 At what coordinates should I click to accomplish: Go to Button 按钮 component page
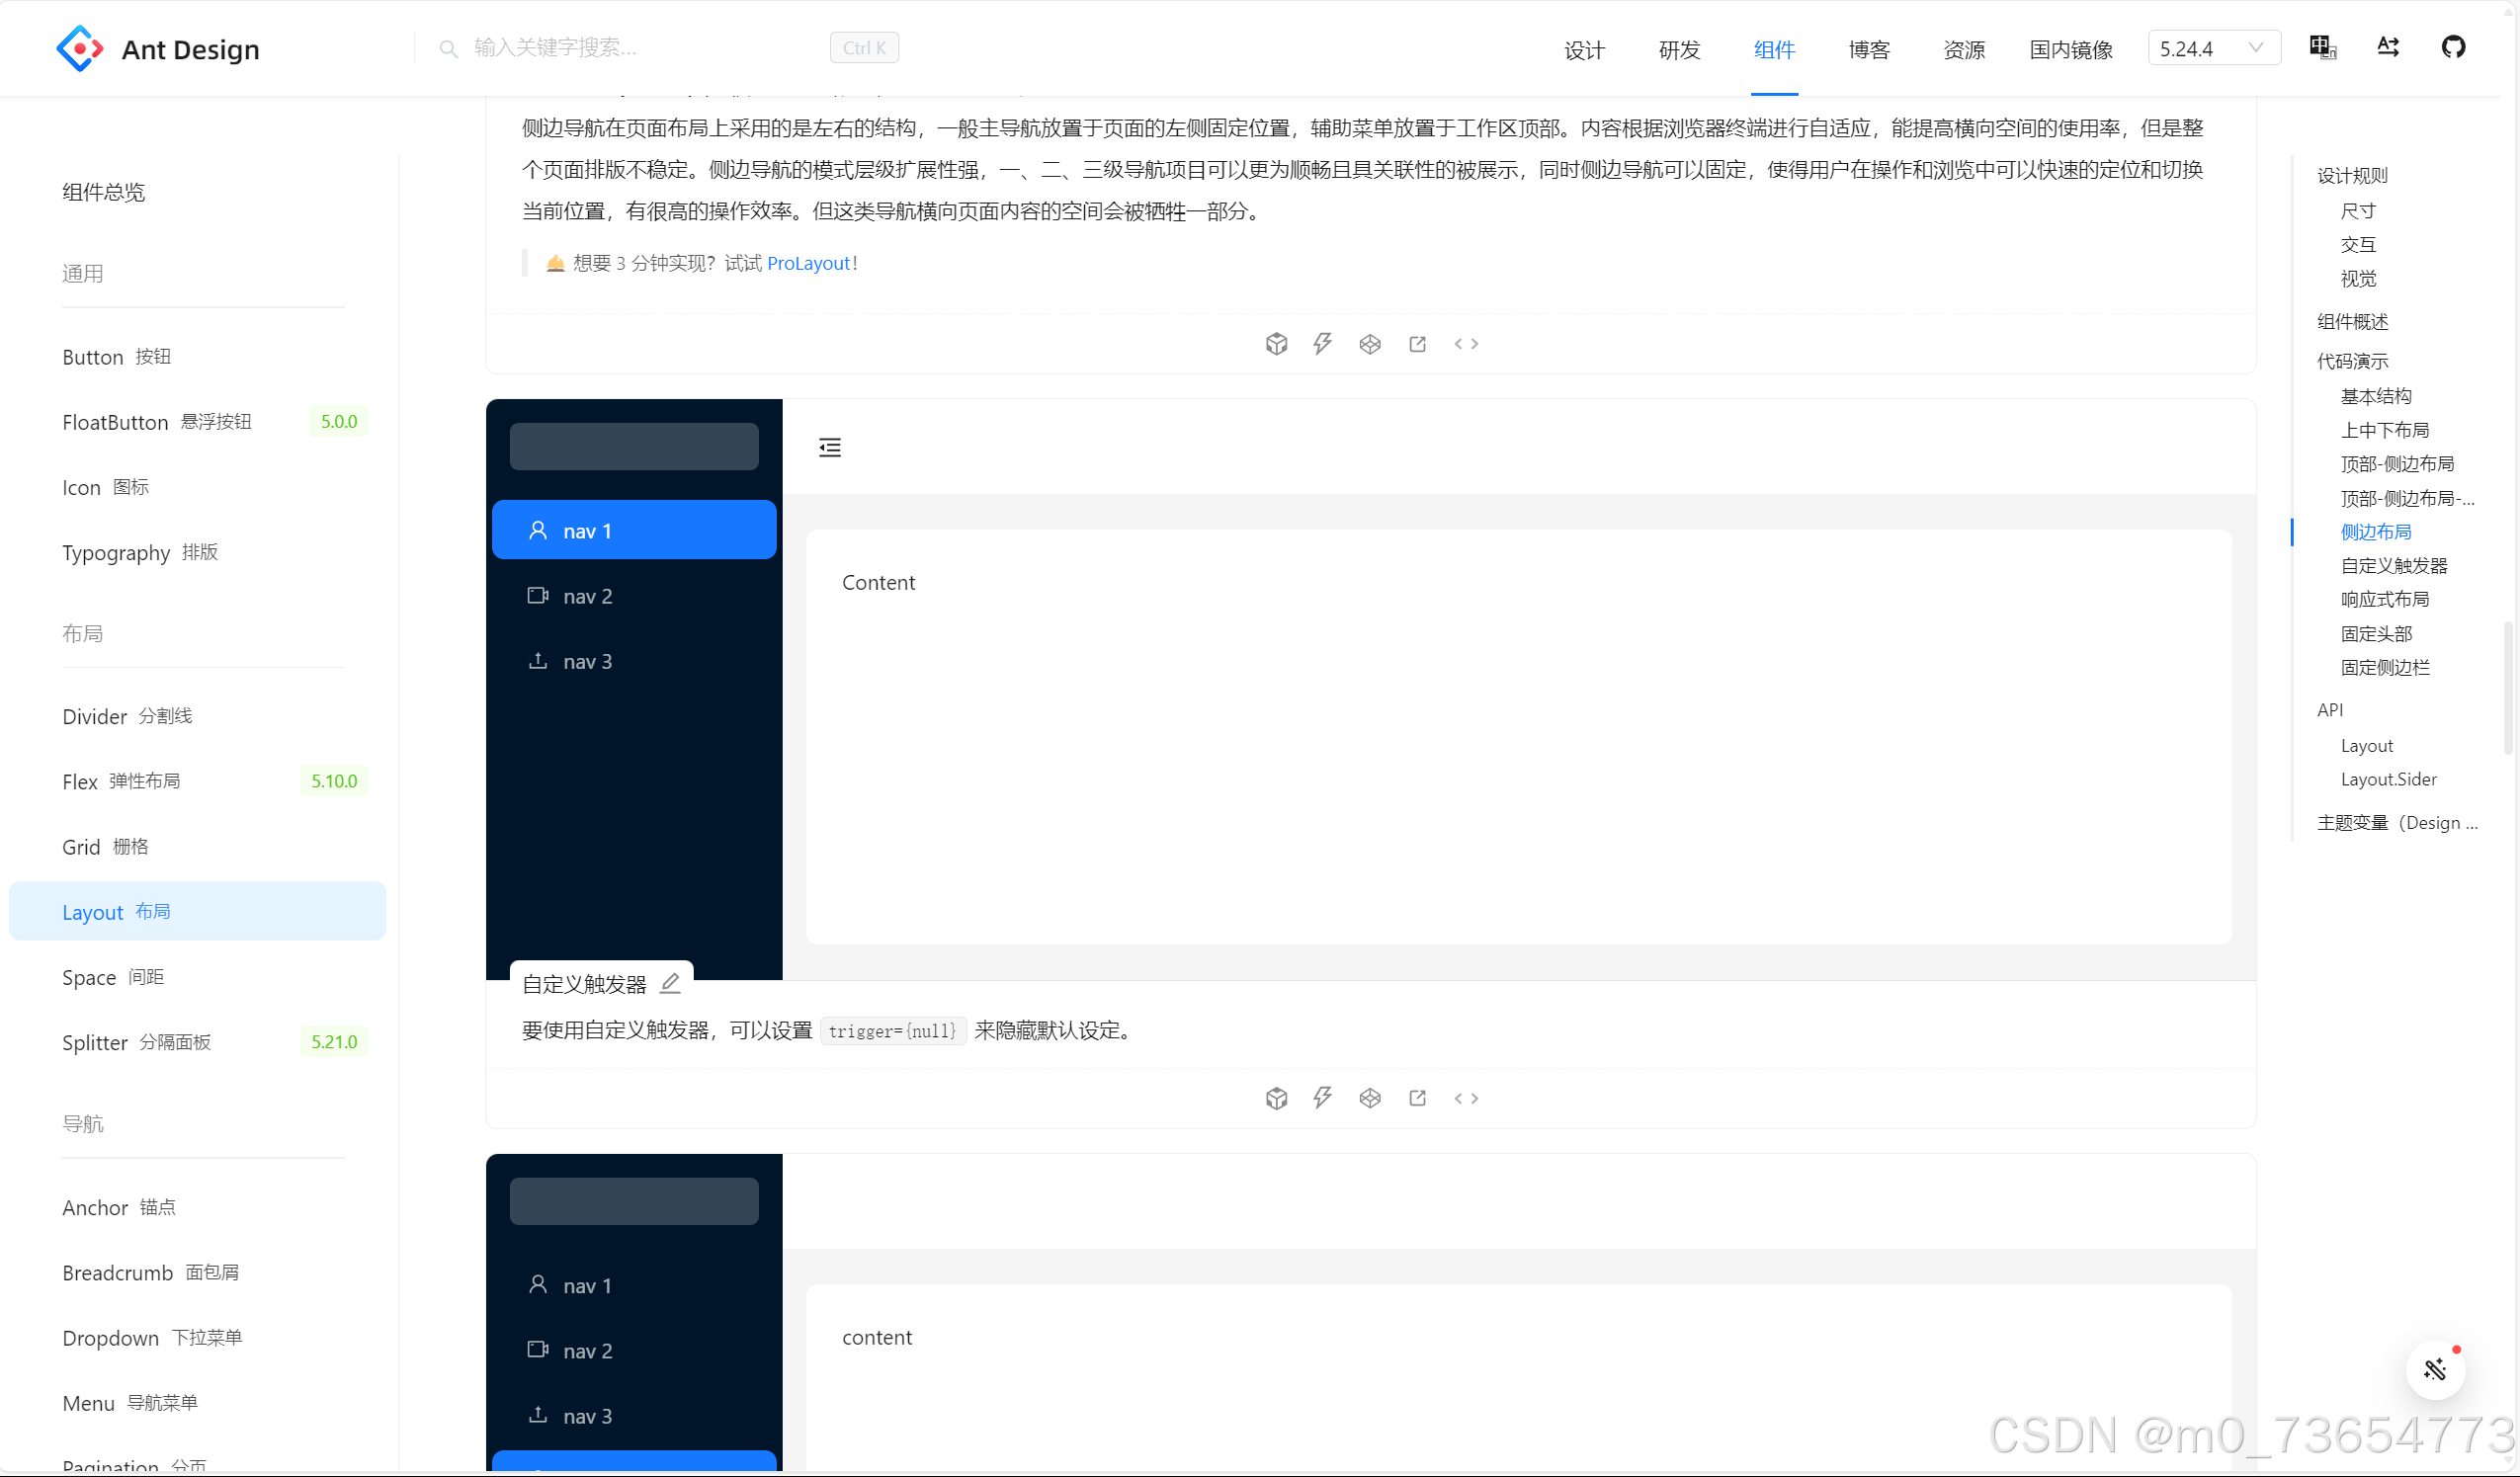click(198, 357)
